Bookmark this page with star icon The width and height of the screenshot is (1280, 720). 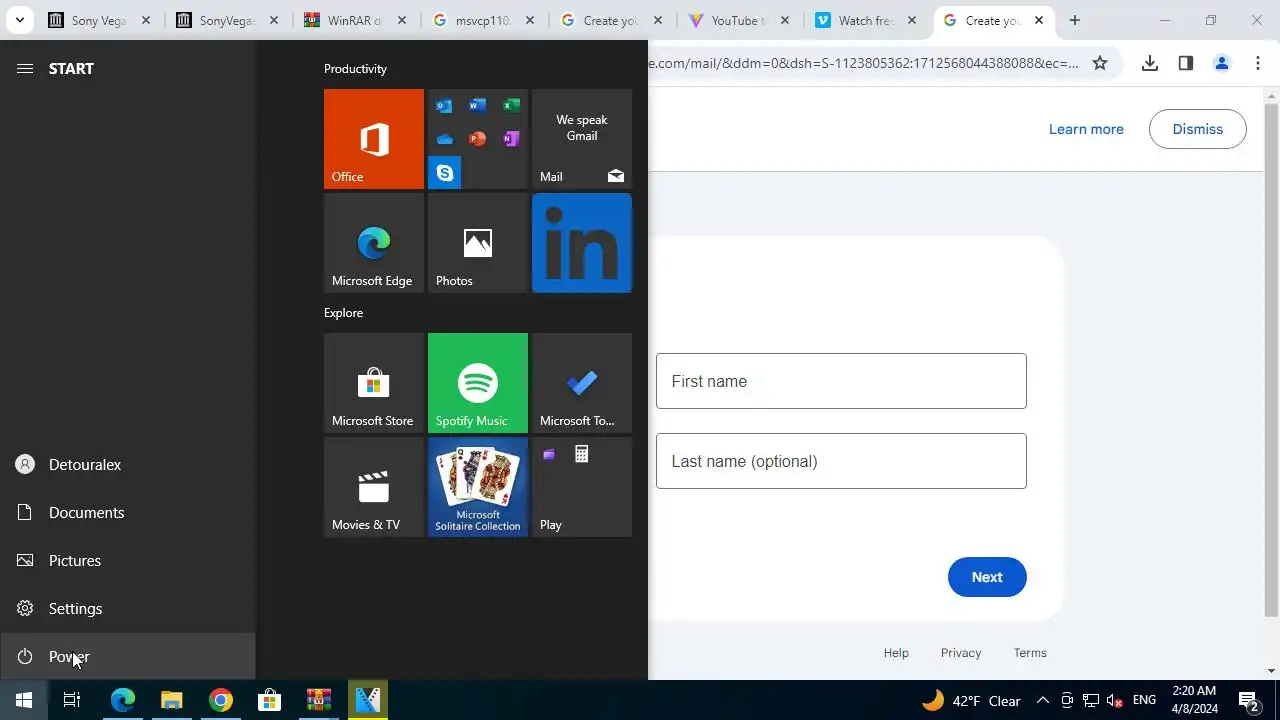pos(1100,63)
